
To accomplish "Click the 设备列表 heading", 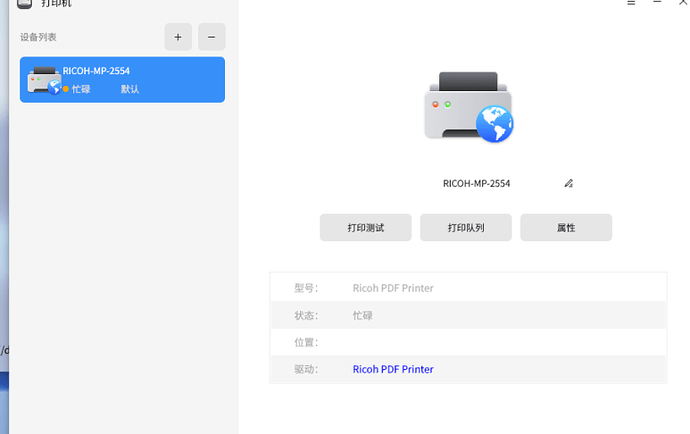I will click(x=38, y=37).
